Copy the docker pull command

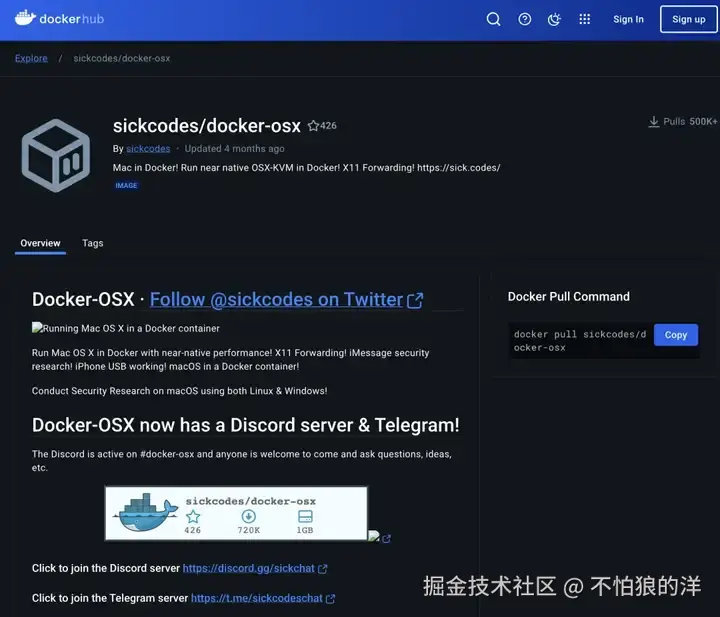(x=675, y=335)
